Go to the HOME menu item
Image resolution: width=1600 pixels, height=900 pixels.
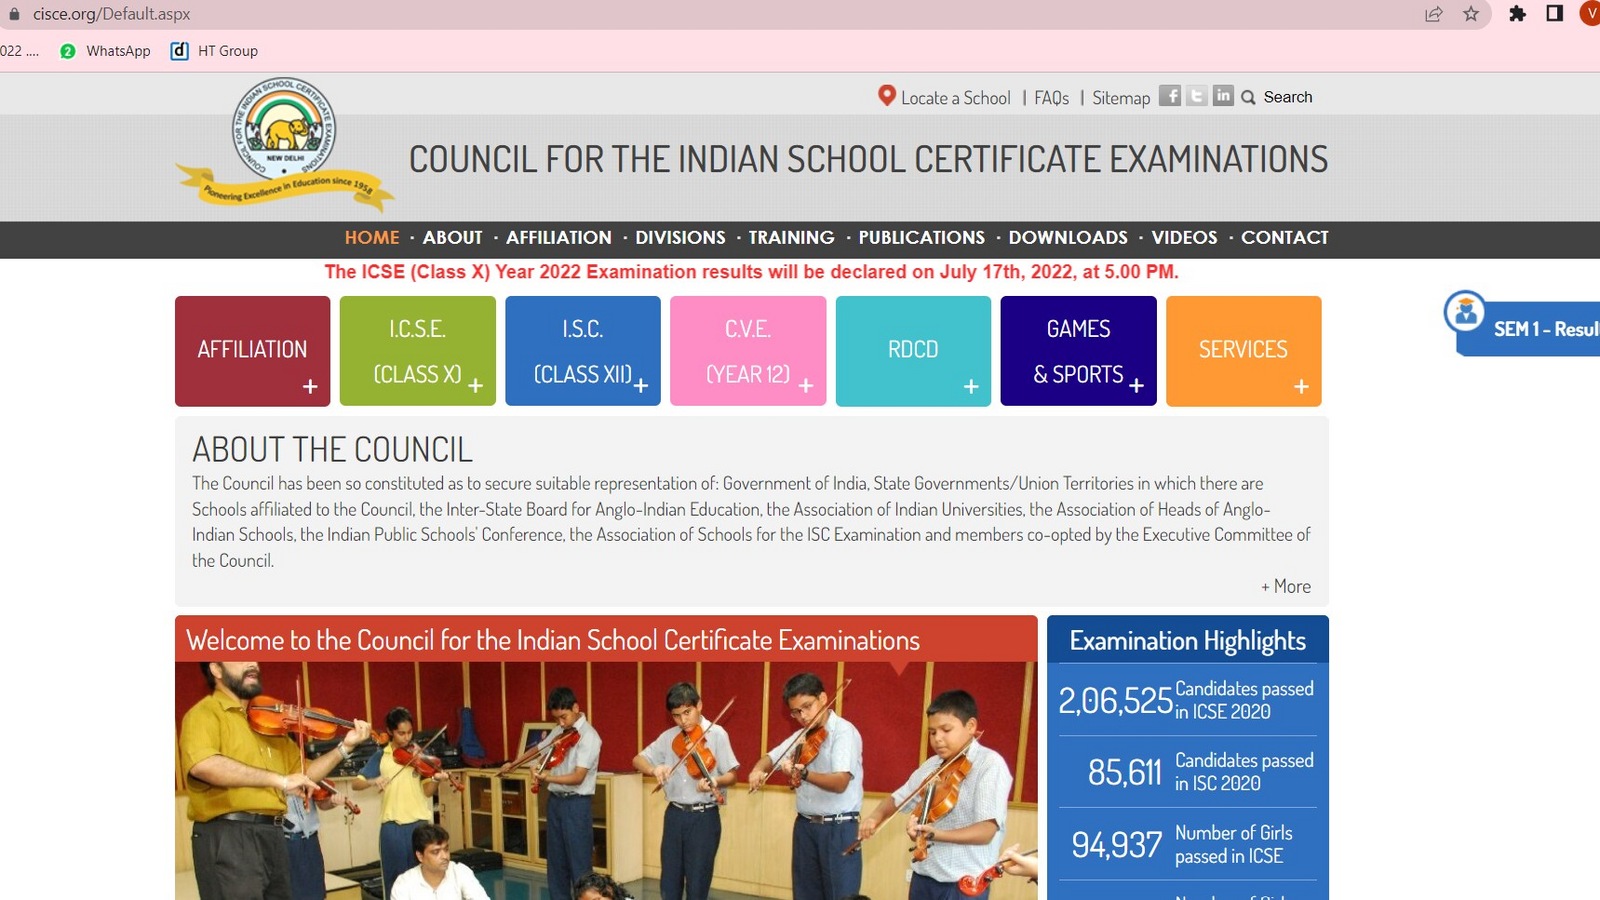click(x=372, y=238)
